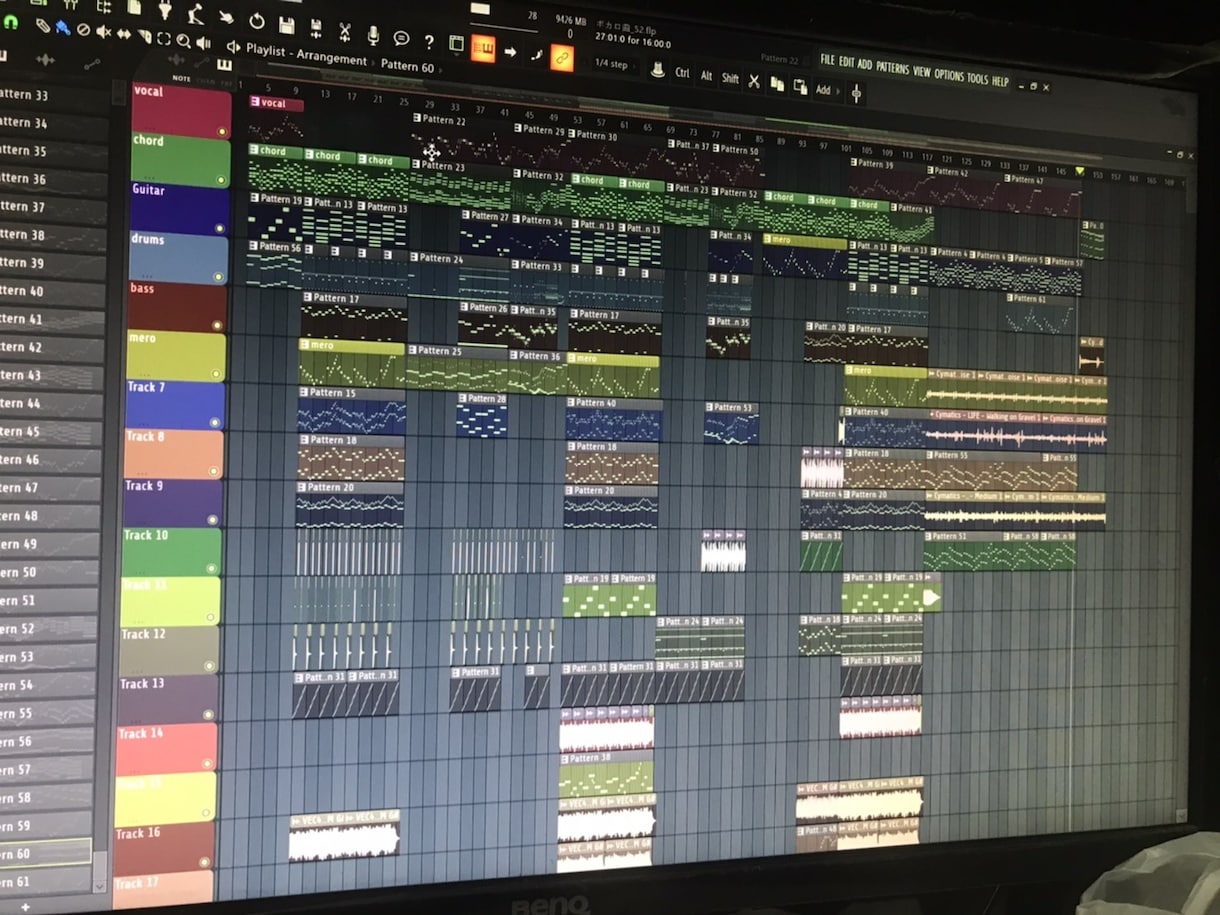This screenshot has width=1220, height=915.
Task: Open the HELP menu
Action: point(1000,81)
